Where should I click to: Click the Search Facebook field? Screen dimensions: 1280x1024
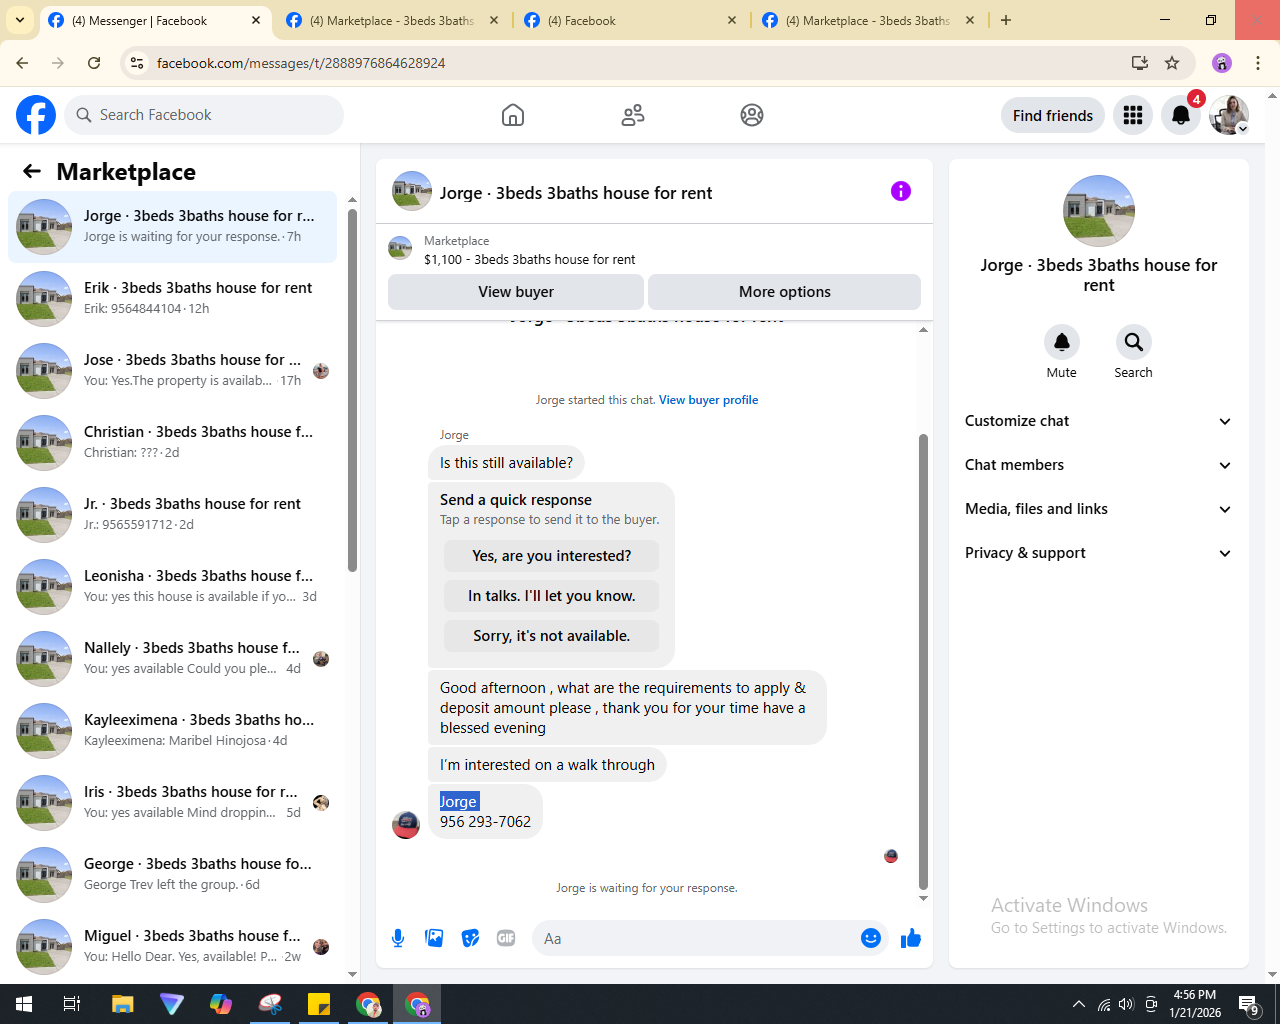tap(204, 115)
